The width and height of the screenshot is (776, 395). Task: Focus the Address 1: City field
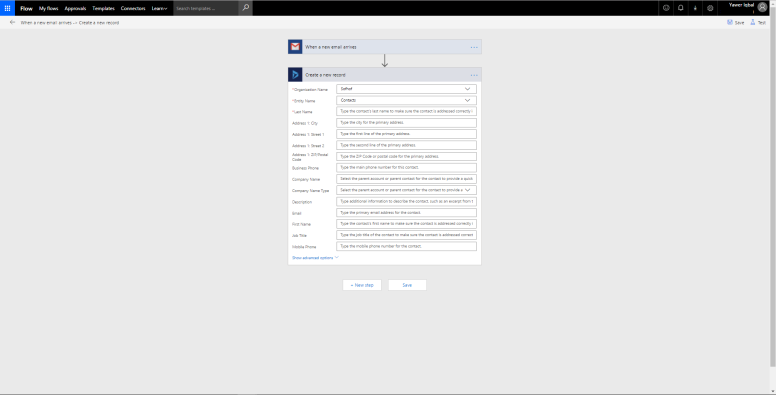pyautogui.click(x=406, y=122)
